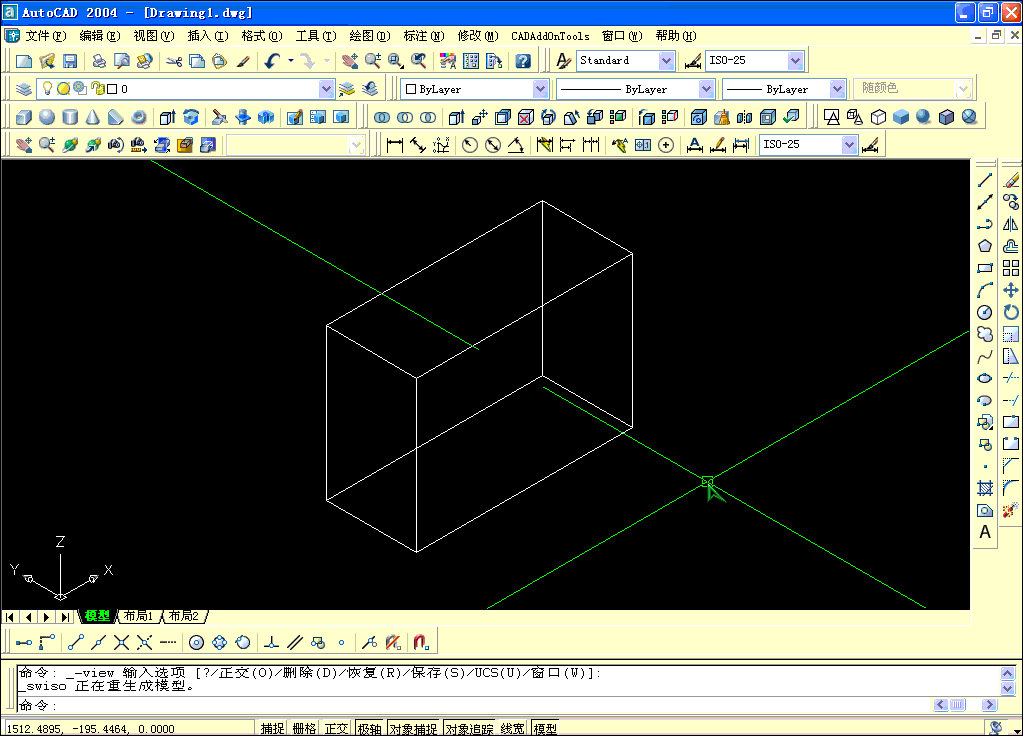
Task: Select the Wedge solid tool
Action: (115, 117)
